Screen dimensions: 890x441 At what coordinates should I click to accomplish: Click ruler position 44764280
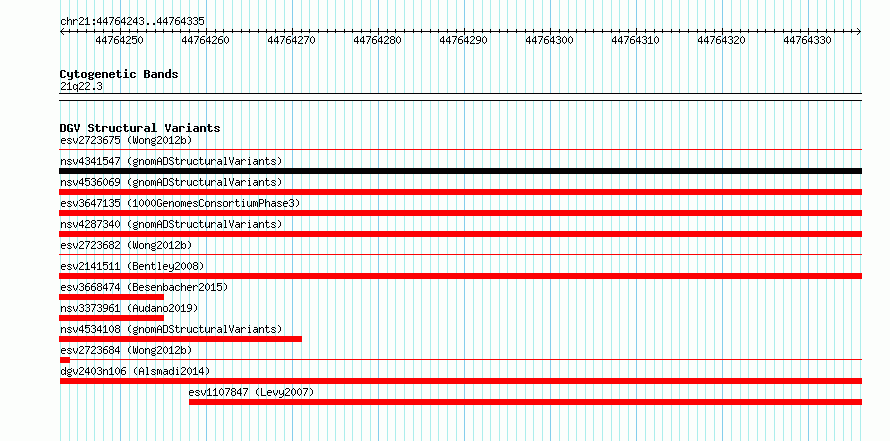377,40
